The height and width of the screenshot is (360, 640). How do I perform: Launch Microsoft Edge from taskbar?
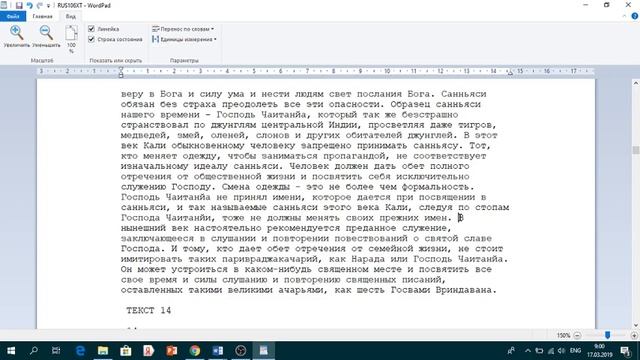[80, 351]
